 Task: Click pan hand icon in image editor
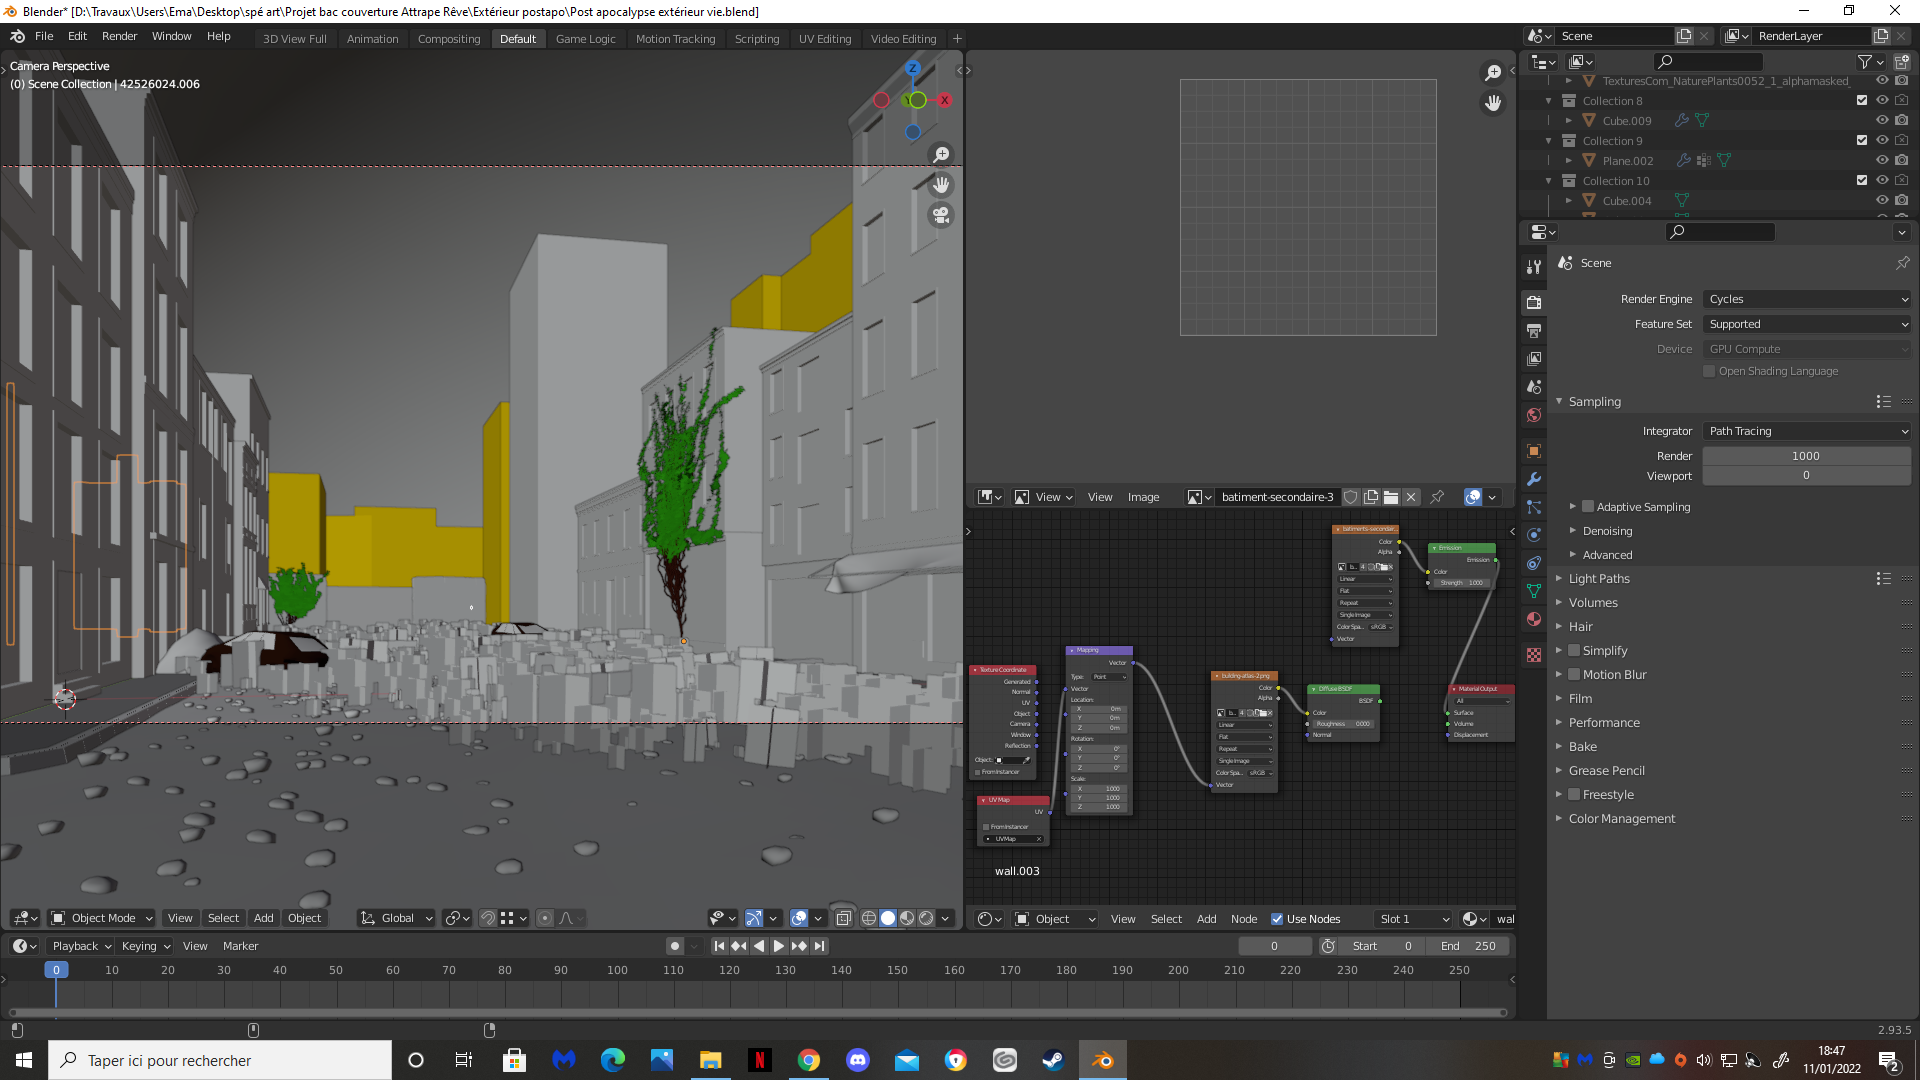(x=1493, y=103)
